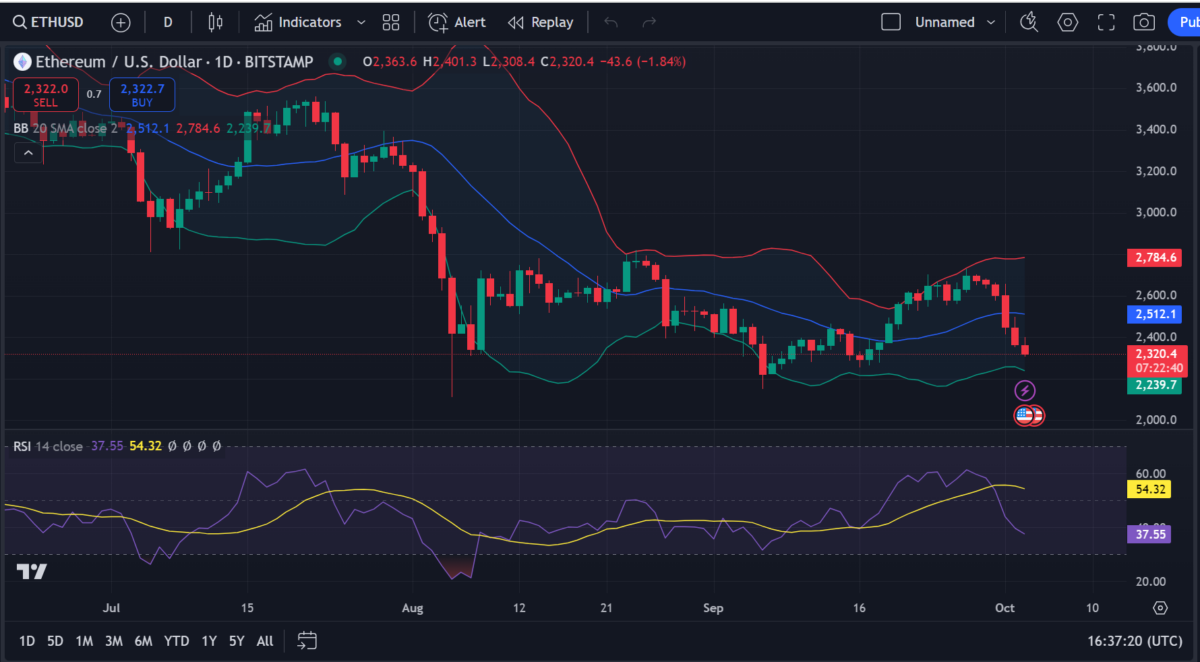
Task: Change the D timeframe interval
Action: pos(168,22)
